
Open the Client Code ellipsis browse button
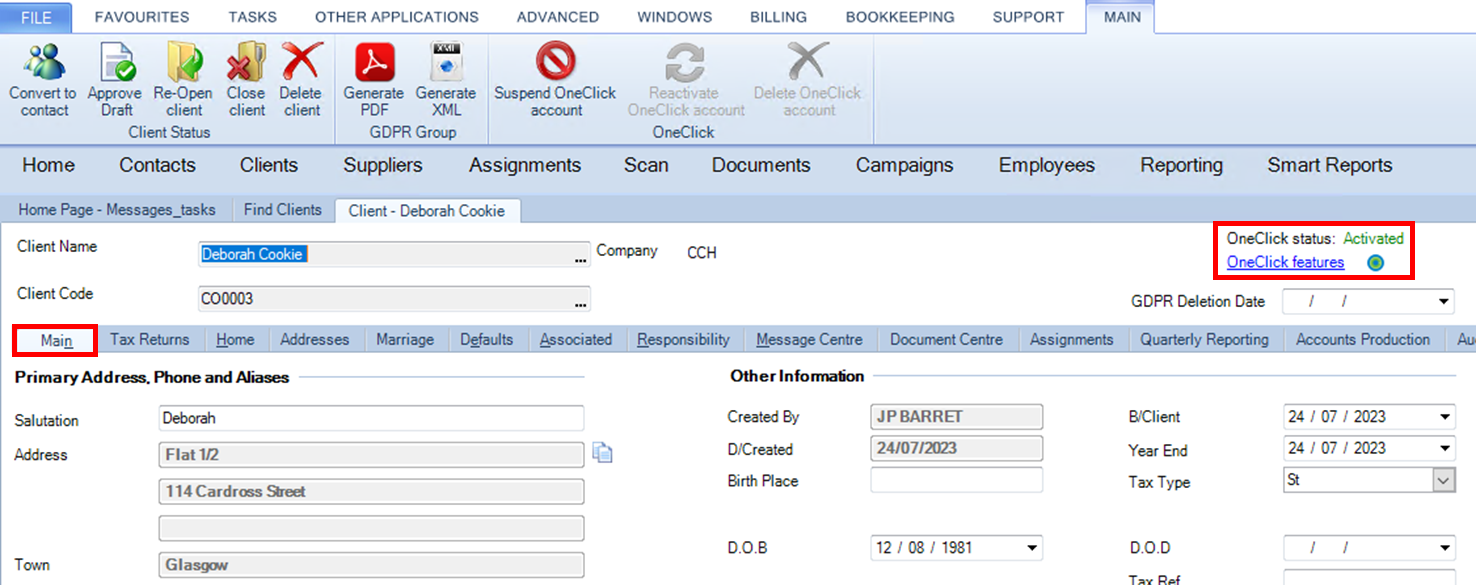(x=580, y=300)
